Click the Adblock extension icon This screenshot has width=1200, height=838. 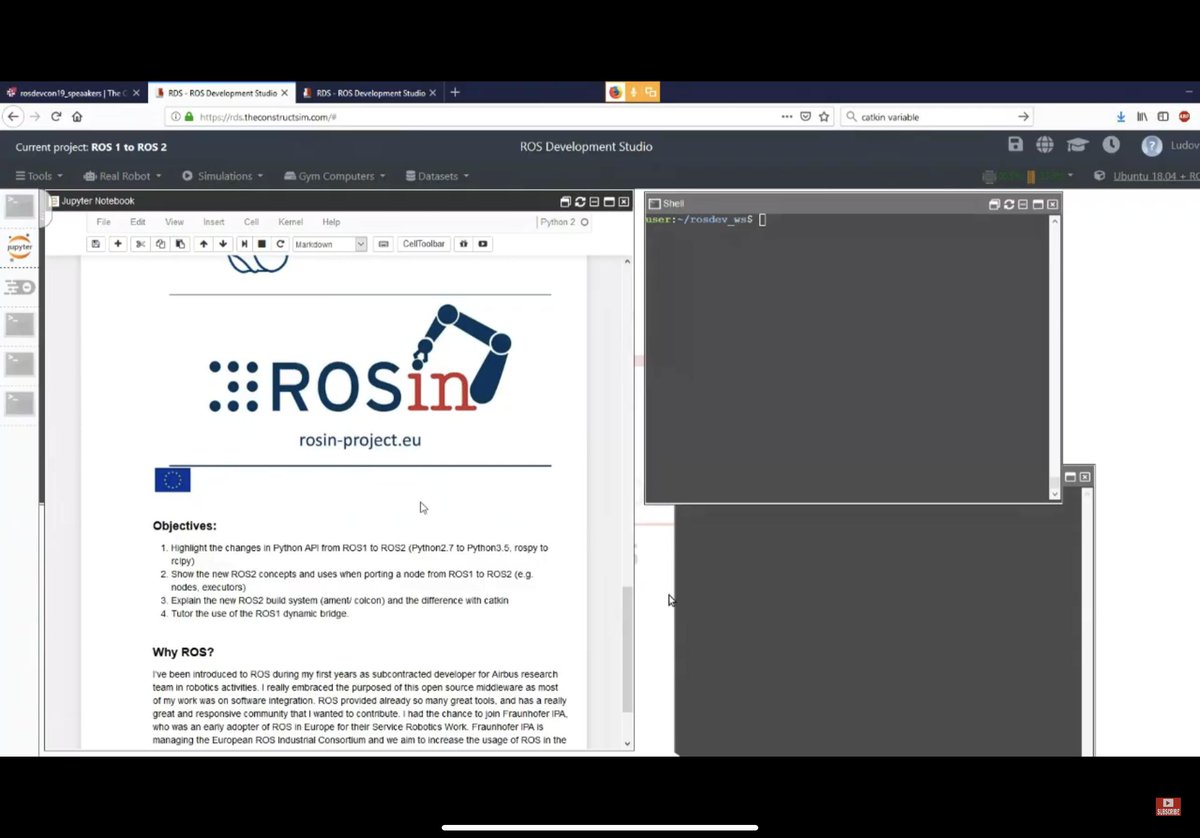pos(1185,117)
